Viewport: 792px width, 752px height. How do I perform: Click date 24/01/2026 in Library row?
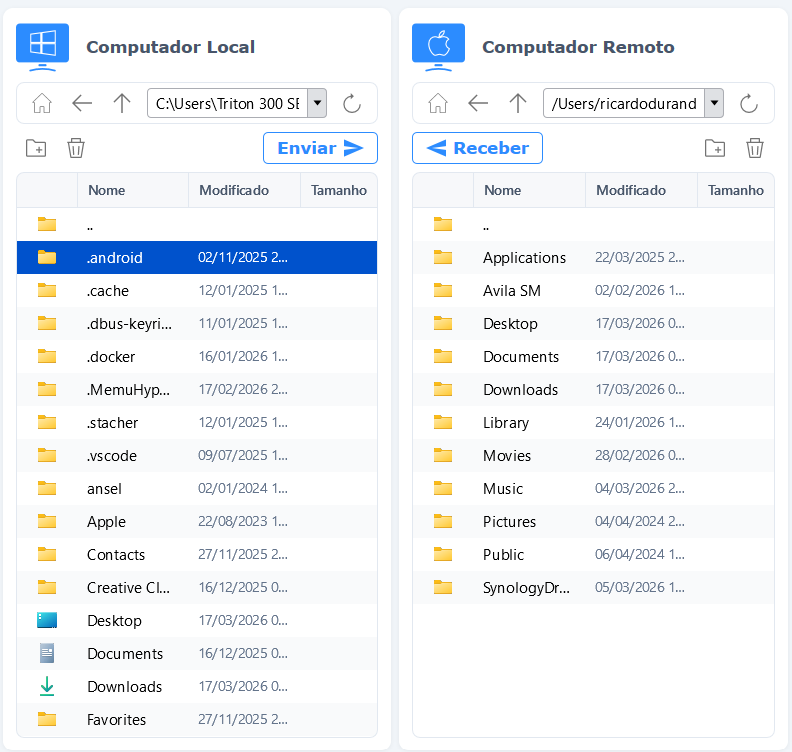[x=639, y=422]
